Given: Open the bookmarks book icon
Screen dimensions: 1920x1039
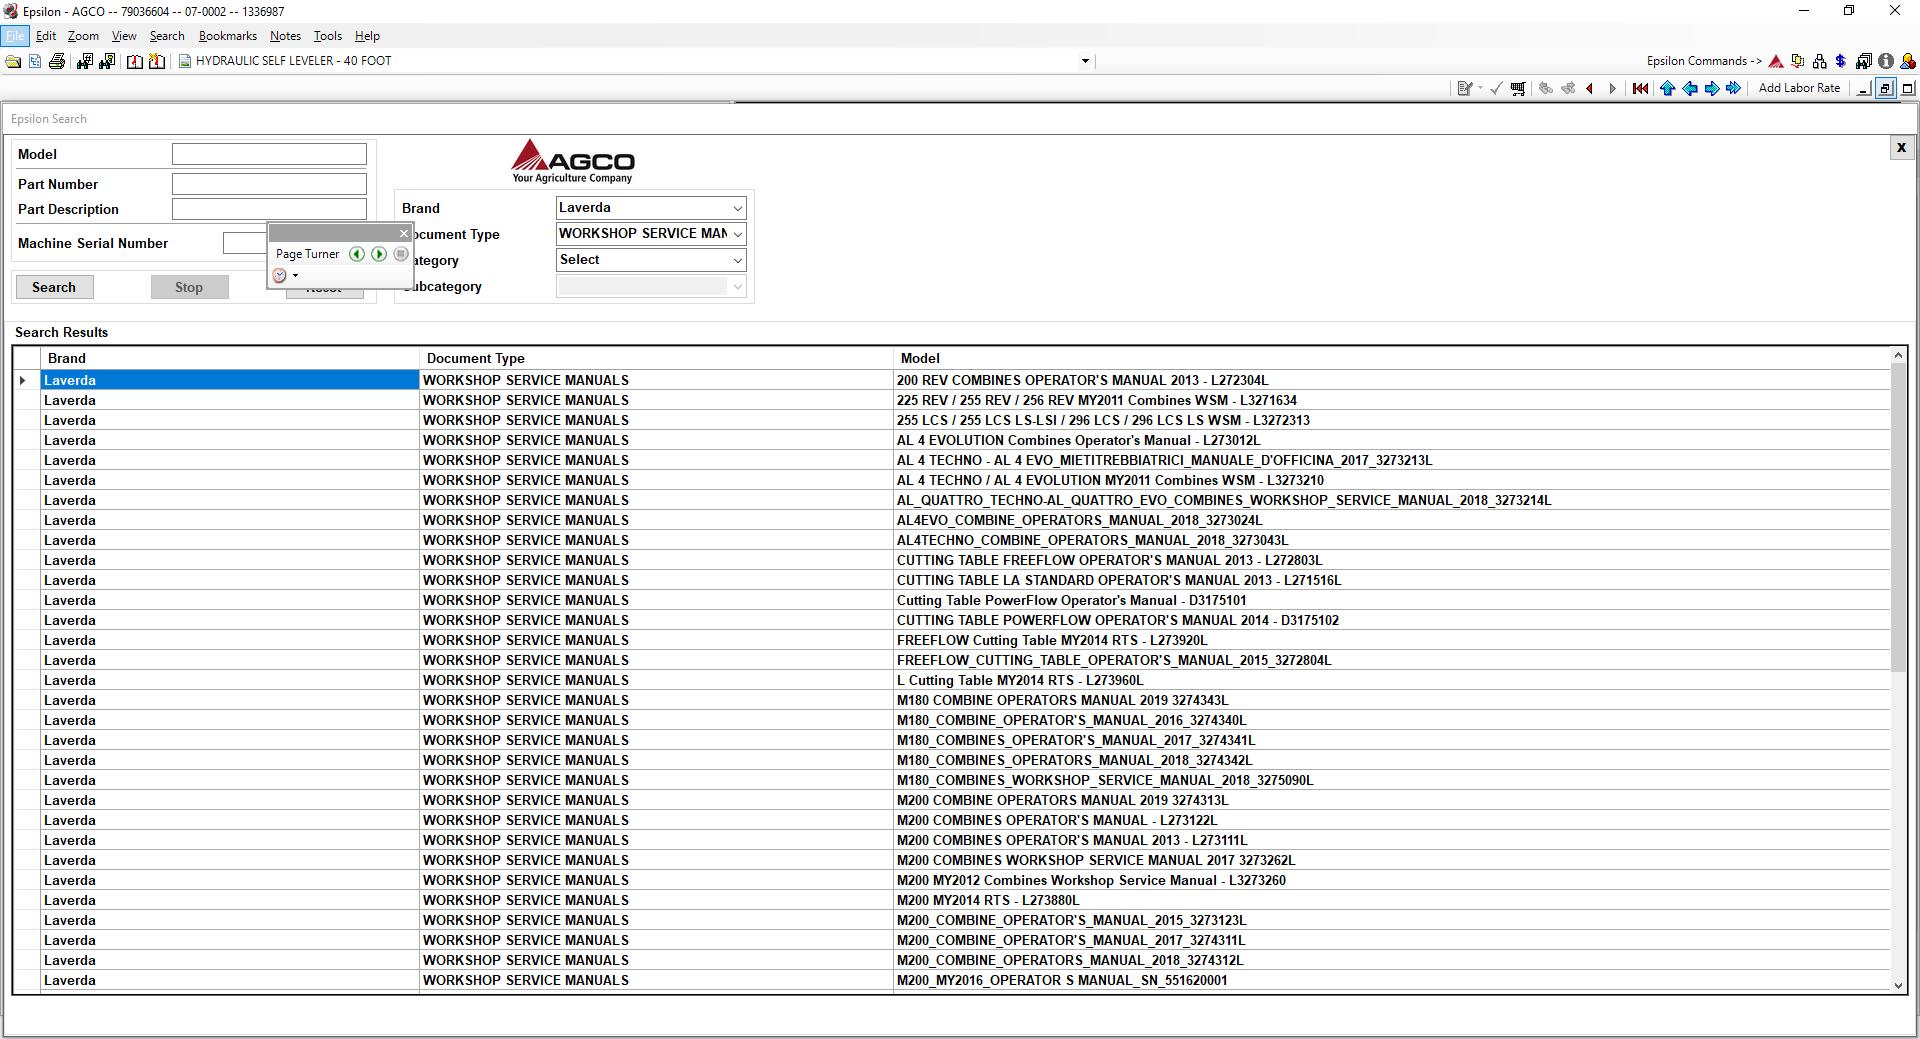Looking at the screenshot, I should 135,62.
